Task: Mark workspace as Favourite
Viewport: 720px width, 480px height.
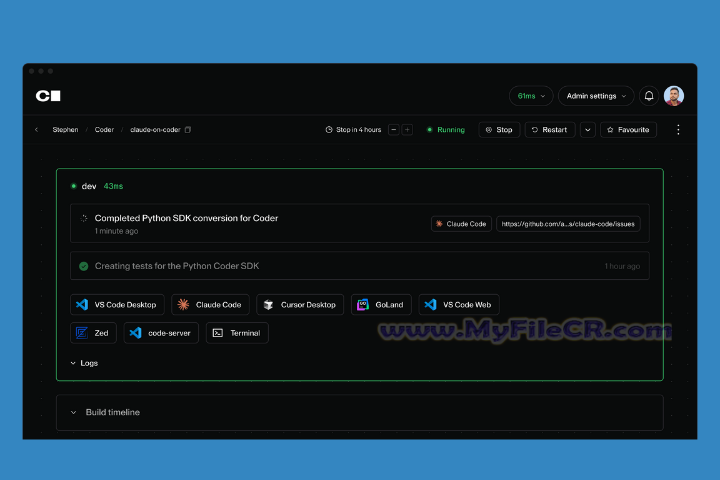Action: pyautogui.click(x=628, y=130)
